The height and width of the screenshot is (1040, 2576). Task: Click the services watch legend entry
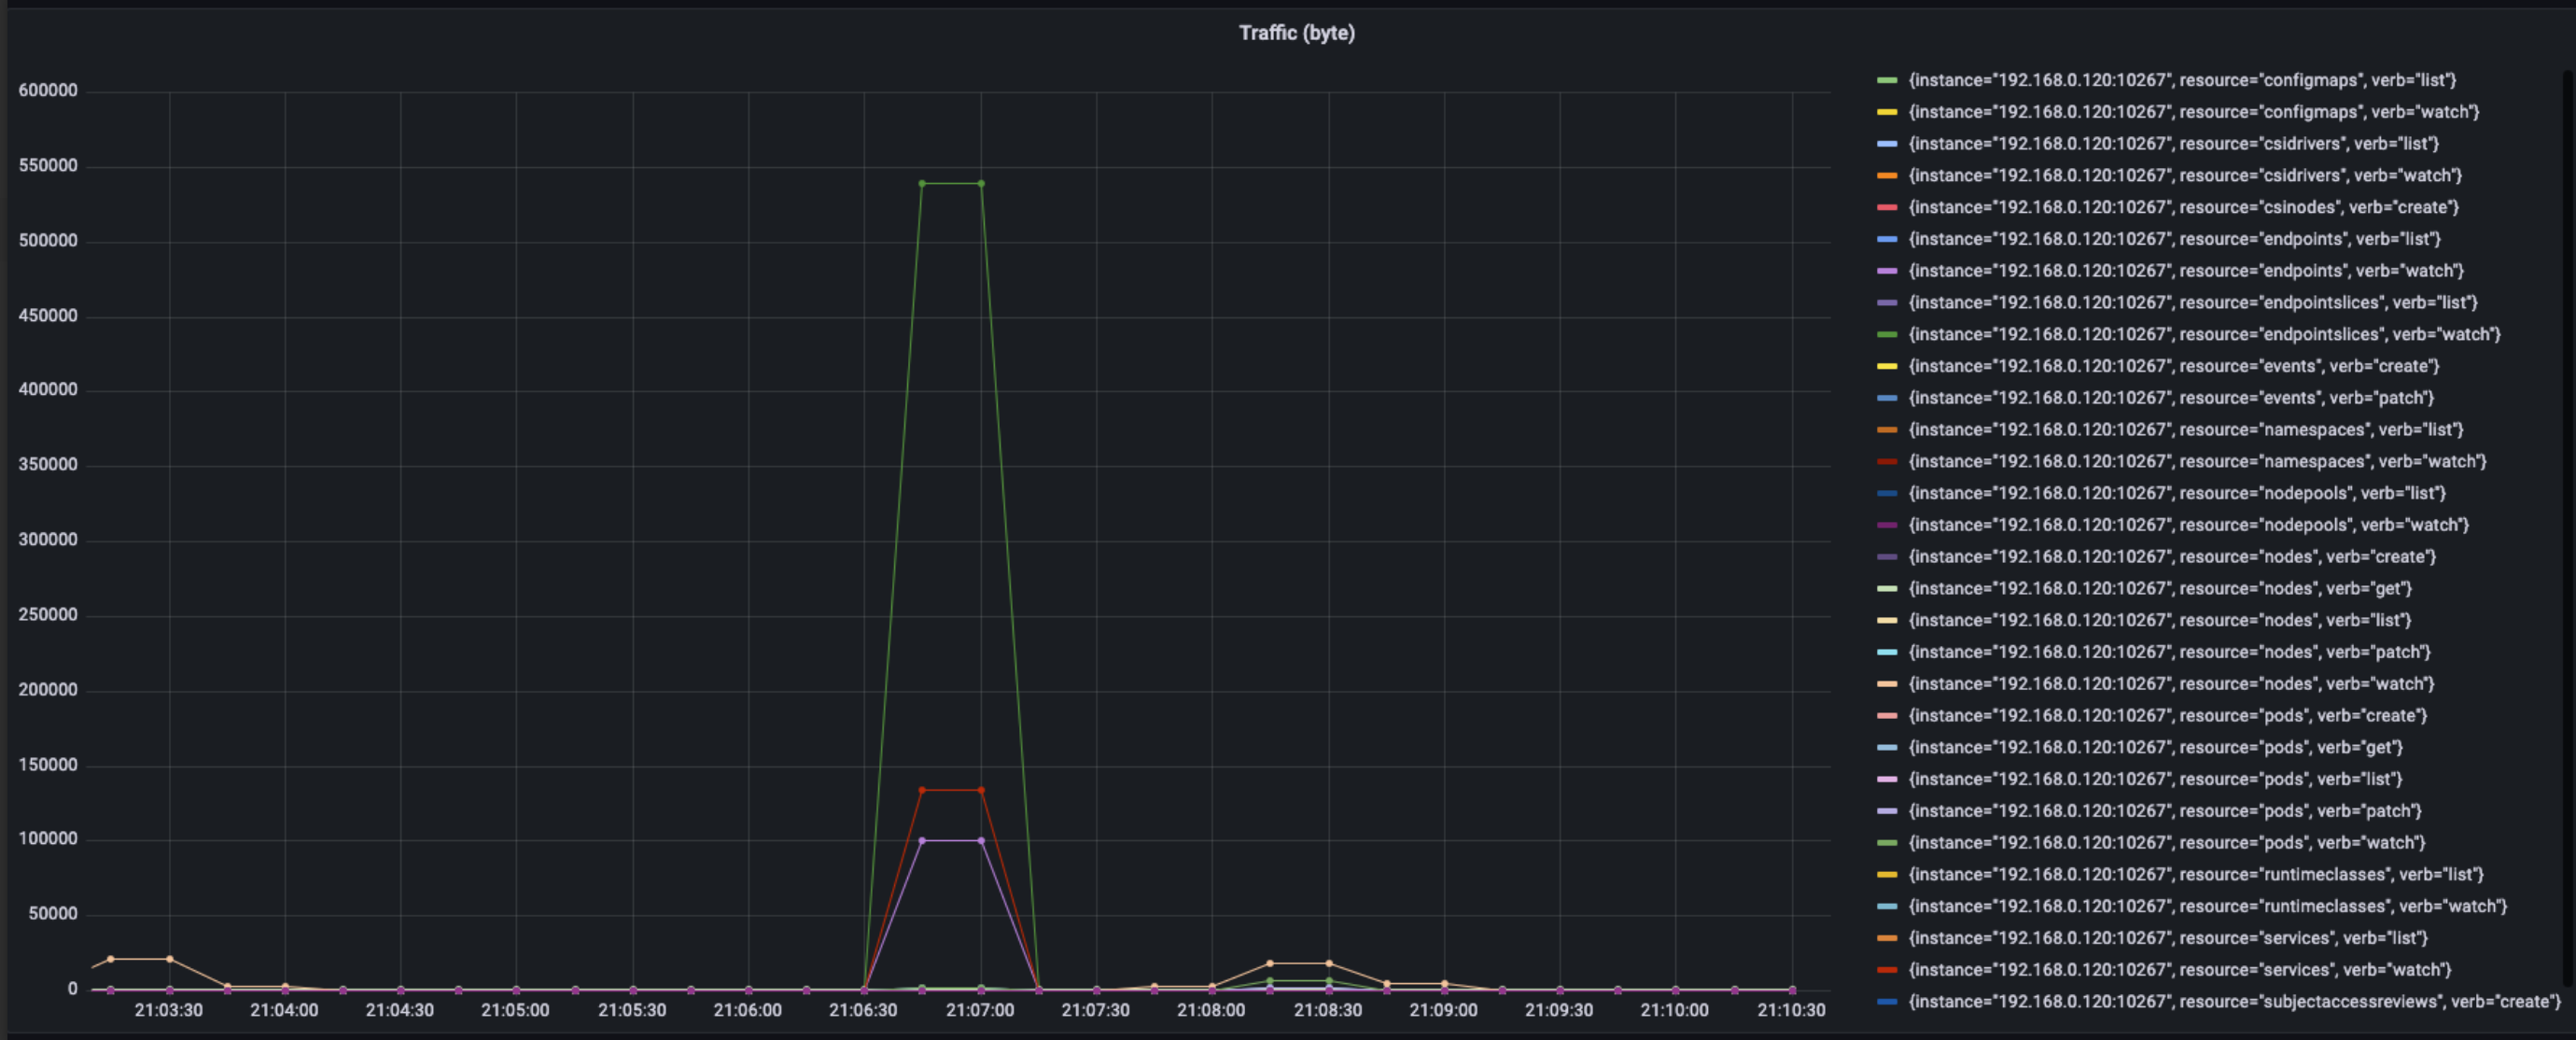(2180, 970)
